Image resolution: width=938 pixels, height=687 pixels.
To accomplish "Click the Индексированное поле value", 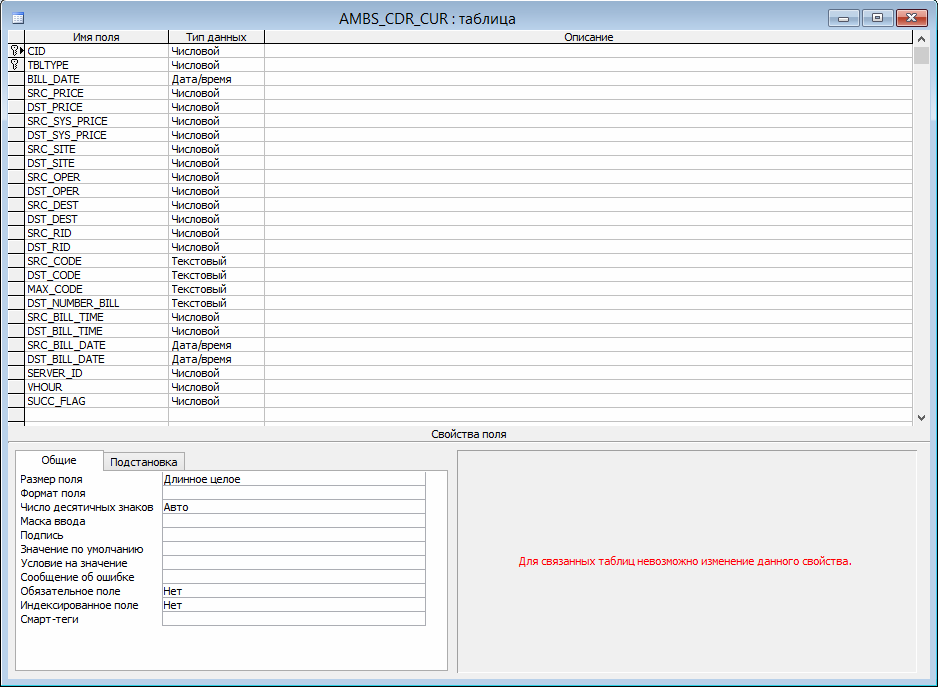I will click(x=294, y=605).
